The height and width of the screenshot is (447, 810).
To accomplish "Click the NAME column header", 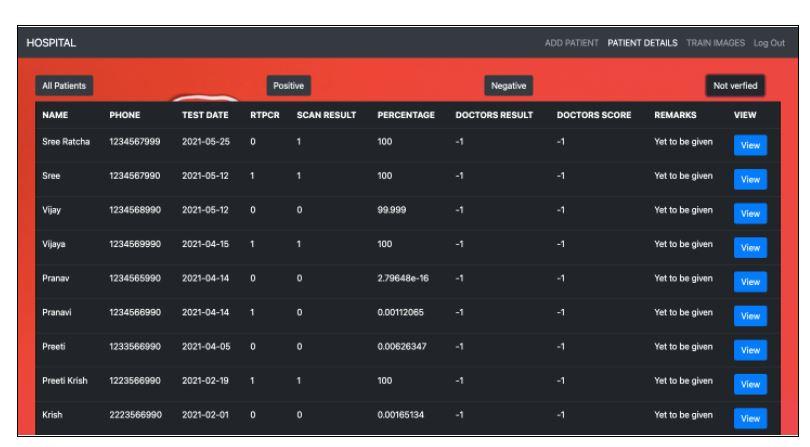I will pyautogui.click(x=55, y=115).
